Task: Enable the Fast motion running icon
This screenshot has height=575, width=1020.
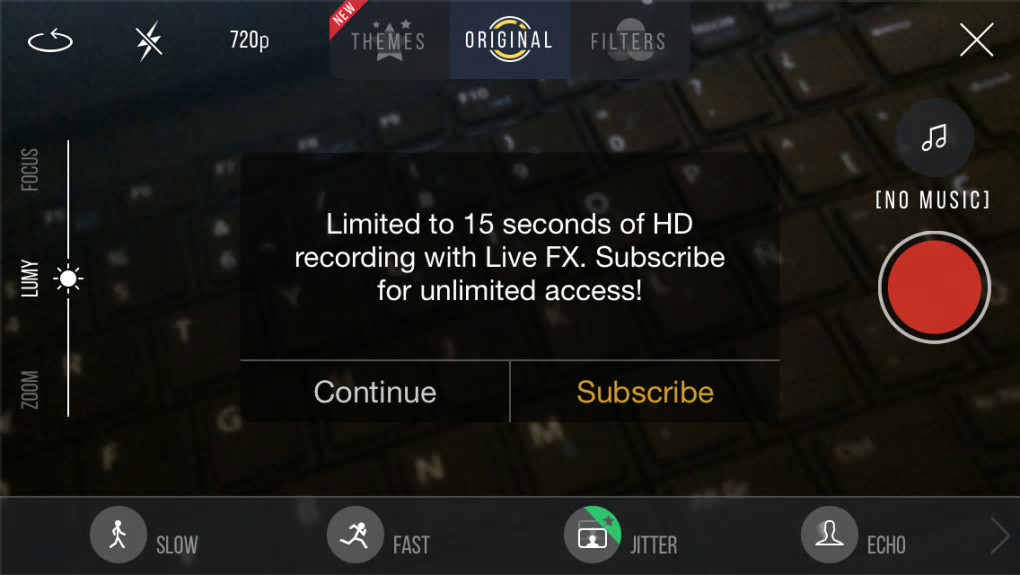Action: (355, 535)
